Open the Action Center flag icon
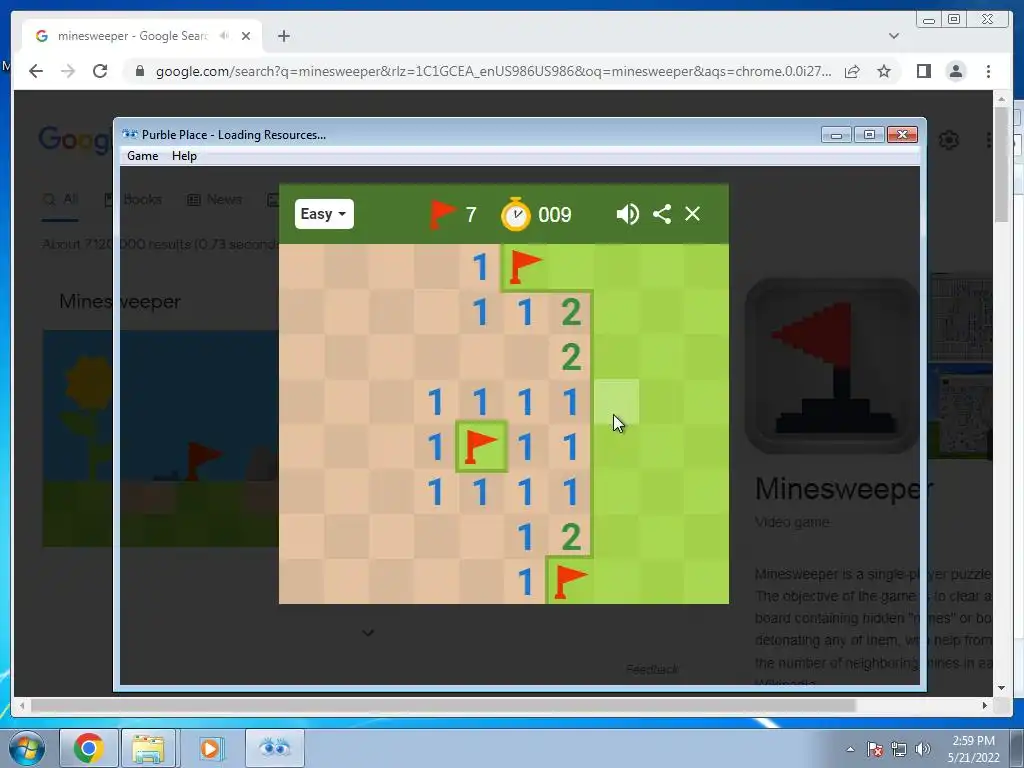This screenshot has width=1024, height=768. 875,749
